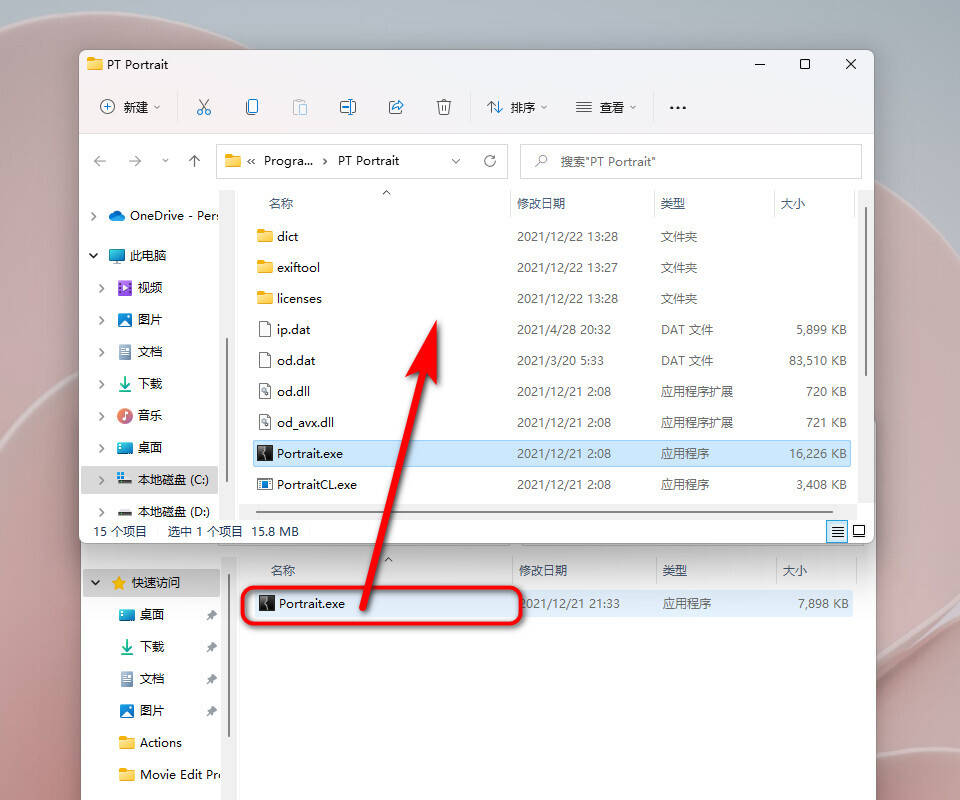Click the Copy icon in toolbar
960x800 pixels.
[x=252, y=107]
